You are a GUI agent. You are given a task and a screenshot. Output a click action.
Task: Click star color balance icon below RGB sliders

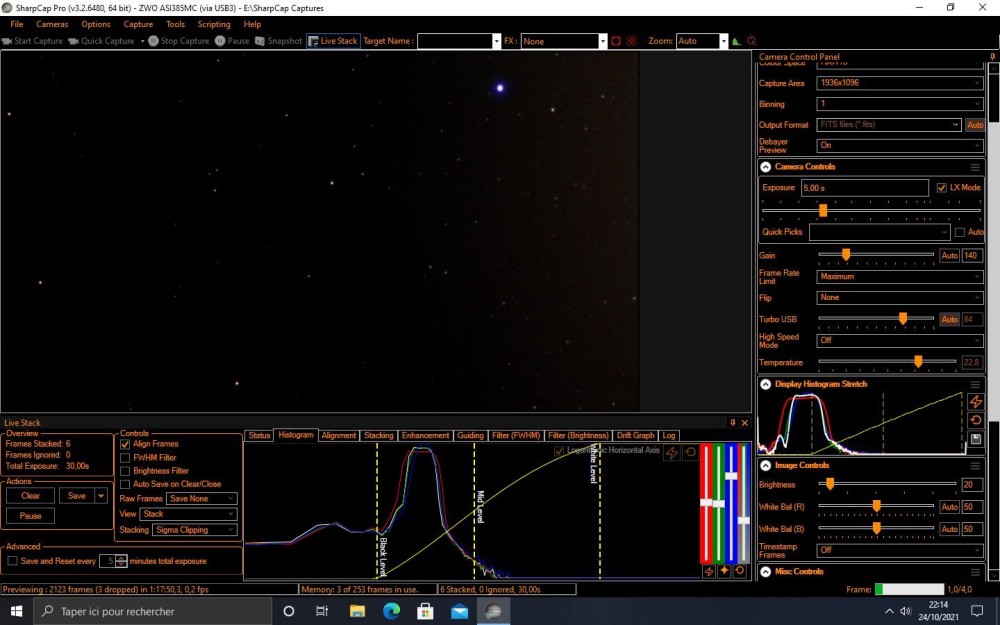click(724, 571)
